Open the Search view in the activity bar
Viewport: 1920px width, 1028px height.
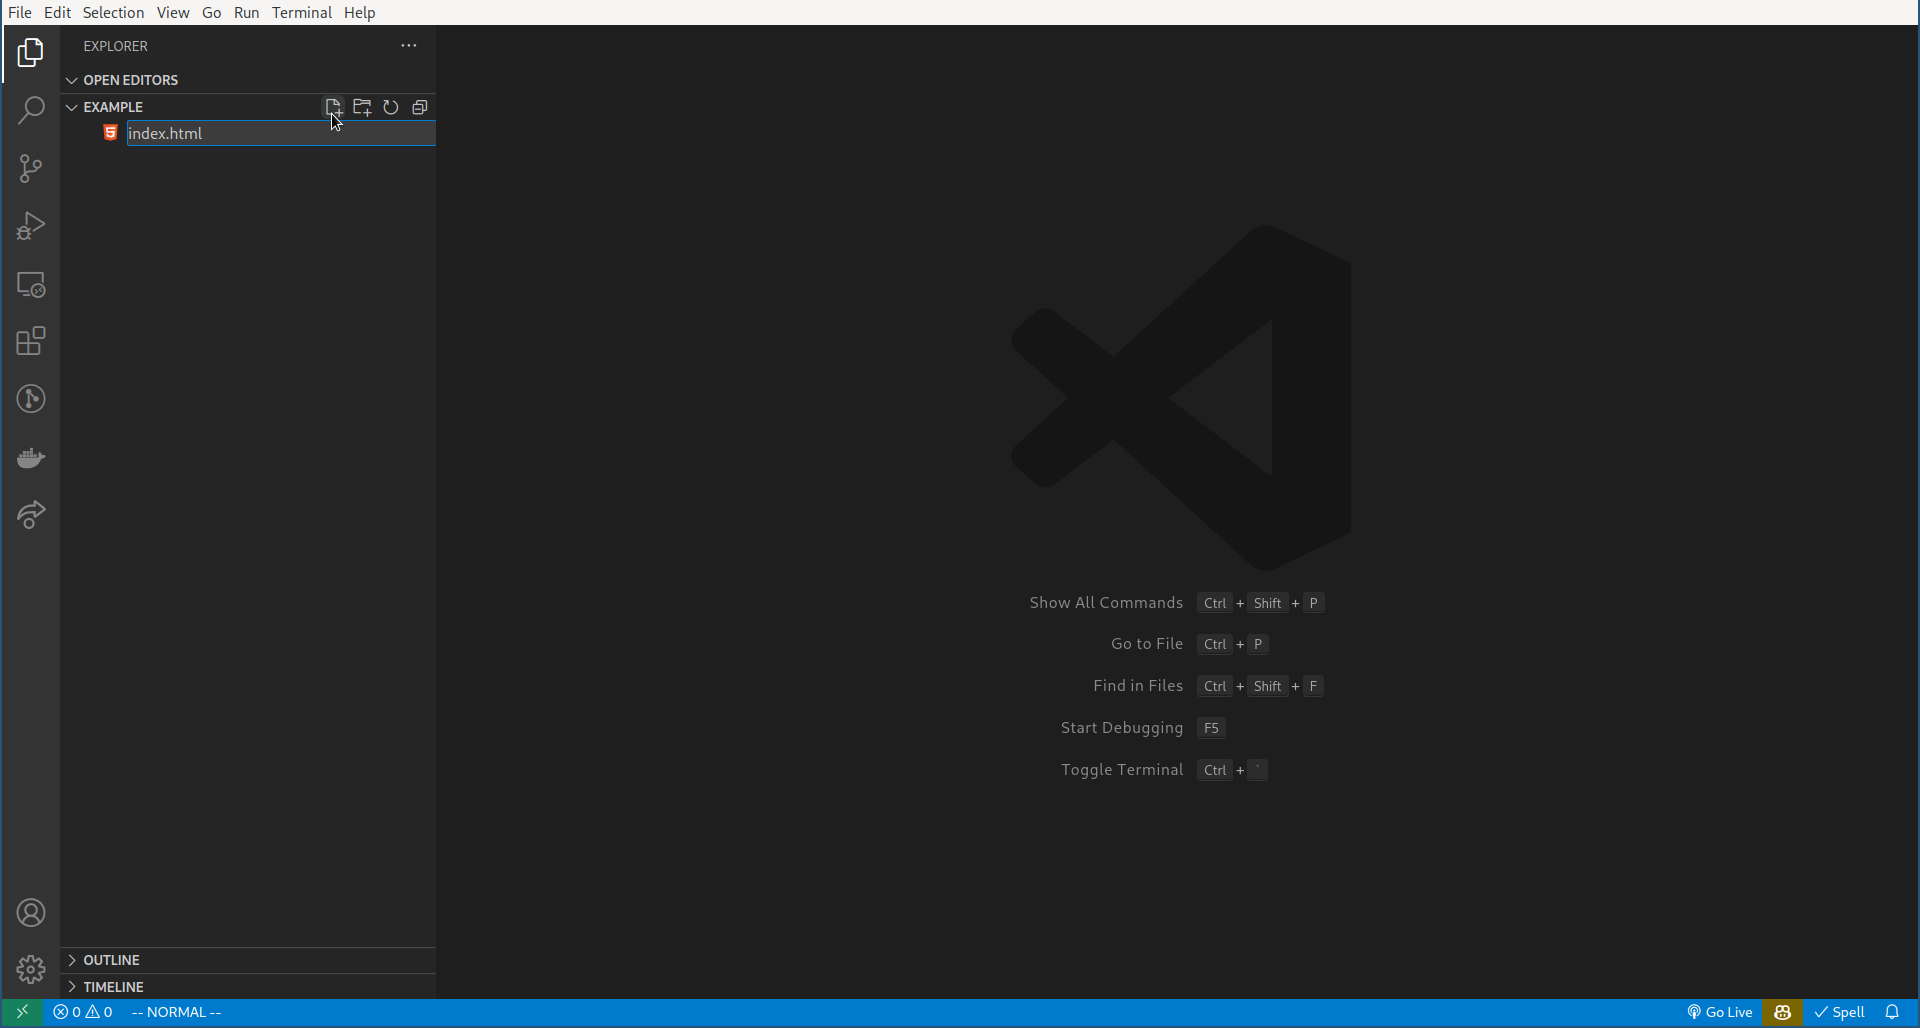31,110
